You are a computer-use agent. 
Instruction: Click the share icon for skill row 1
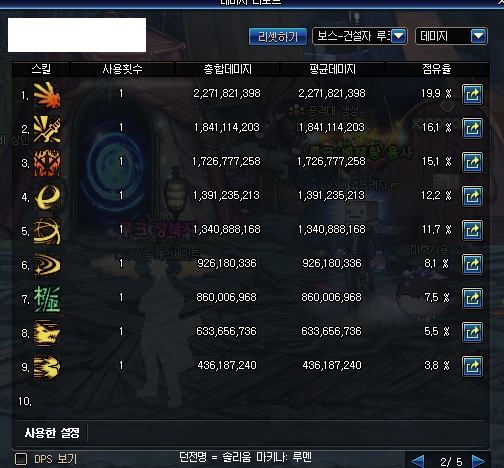pyautogui.click(x=472, y=95)
